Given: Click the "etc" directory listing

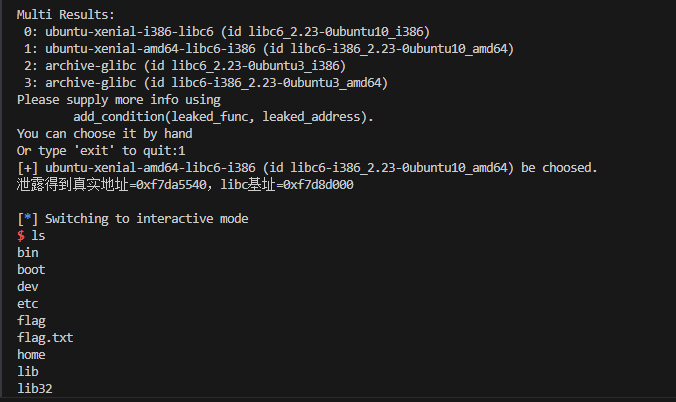Looking at the screenshot, I should click(28, 303).
